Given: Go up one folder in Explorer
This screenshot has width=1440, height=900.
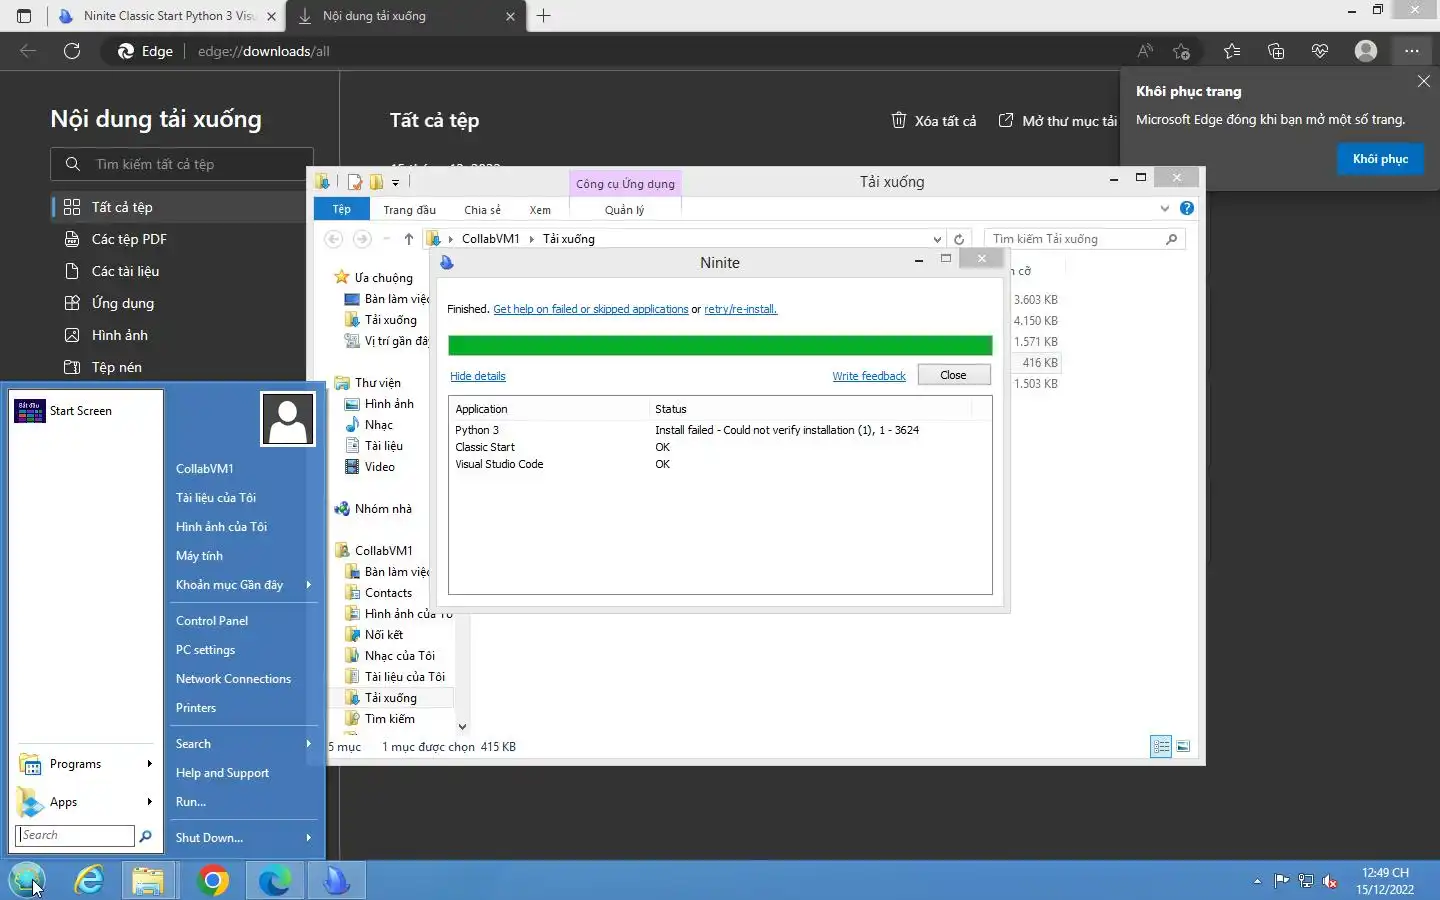Looking at the screenshot, I should [409, 239].
